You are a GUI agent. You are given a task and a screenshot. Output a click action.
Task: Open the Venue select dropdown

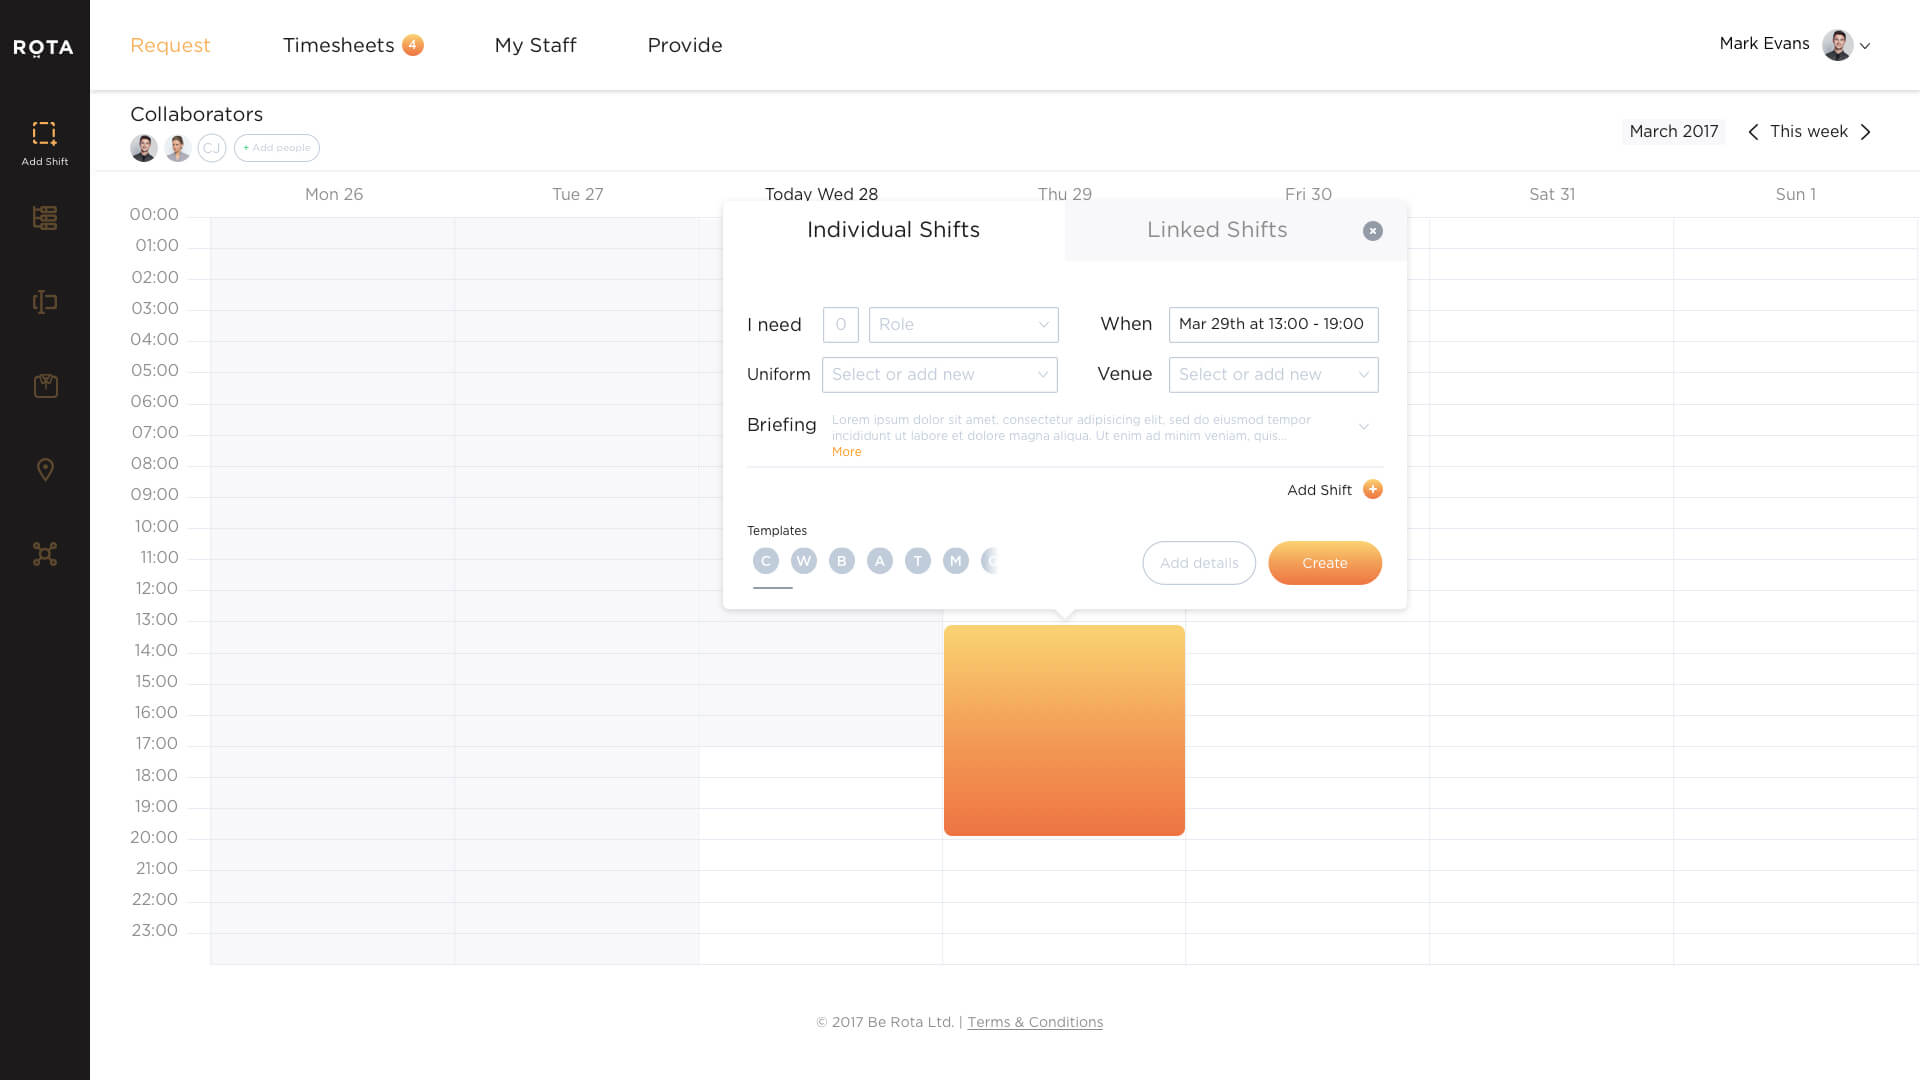click(x=1273, y=374)
